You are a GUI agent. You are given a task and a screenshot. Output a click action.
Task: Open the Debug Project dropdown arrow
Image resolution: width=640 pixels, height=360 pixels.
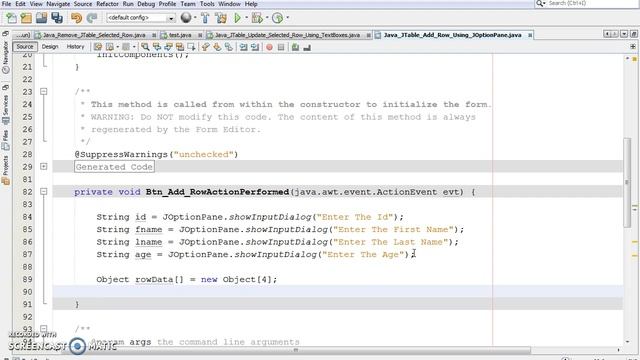pyautogui.click(x=267, y=18)
